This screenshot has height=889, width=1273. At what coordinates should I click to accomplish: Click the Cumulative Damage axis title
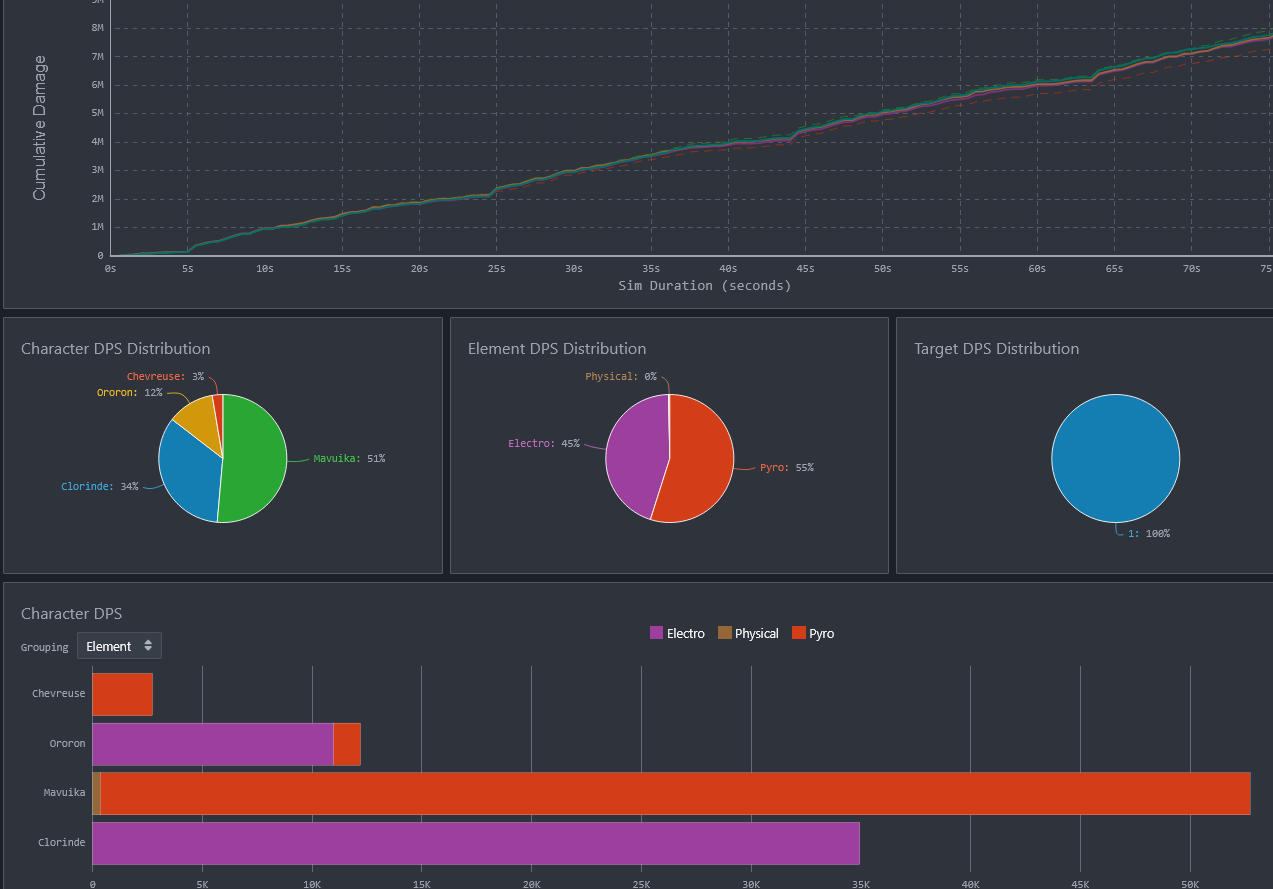tap(40, 128)
